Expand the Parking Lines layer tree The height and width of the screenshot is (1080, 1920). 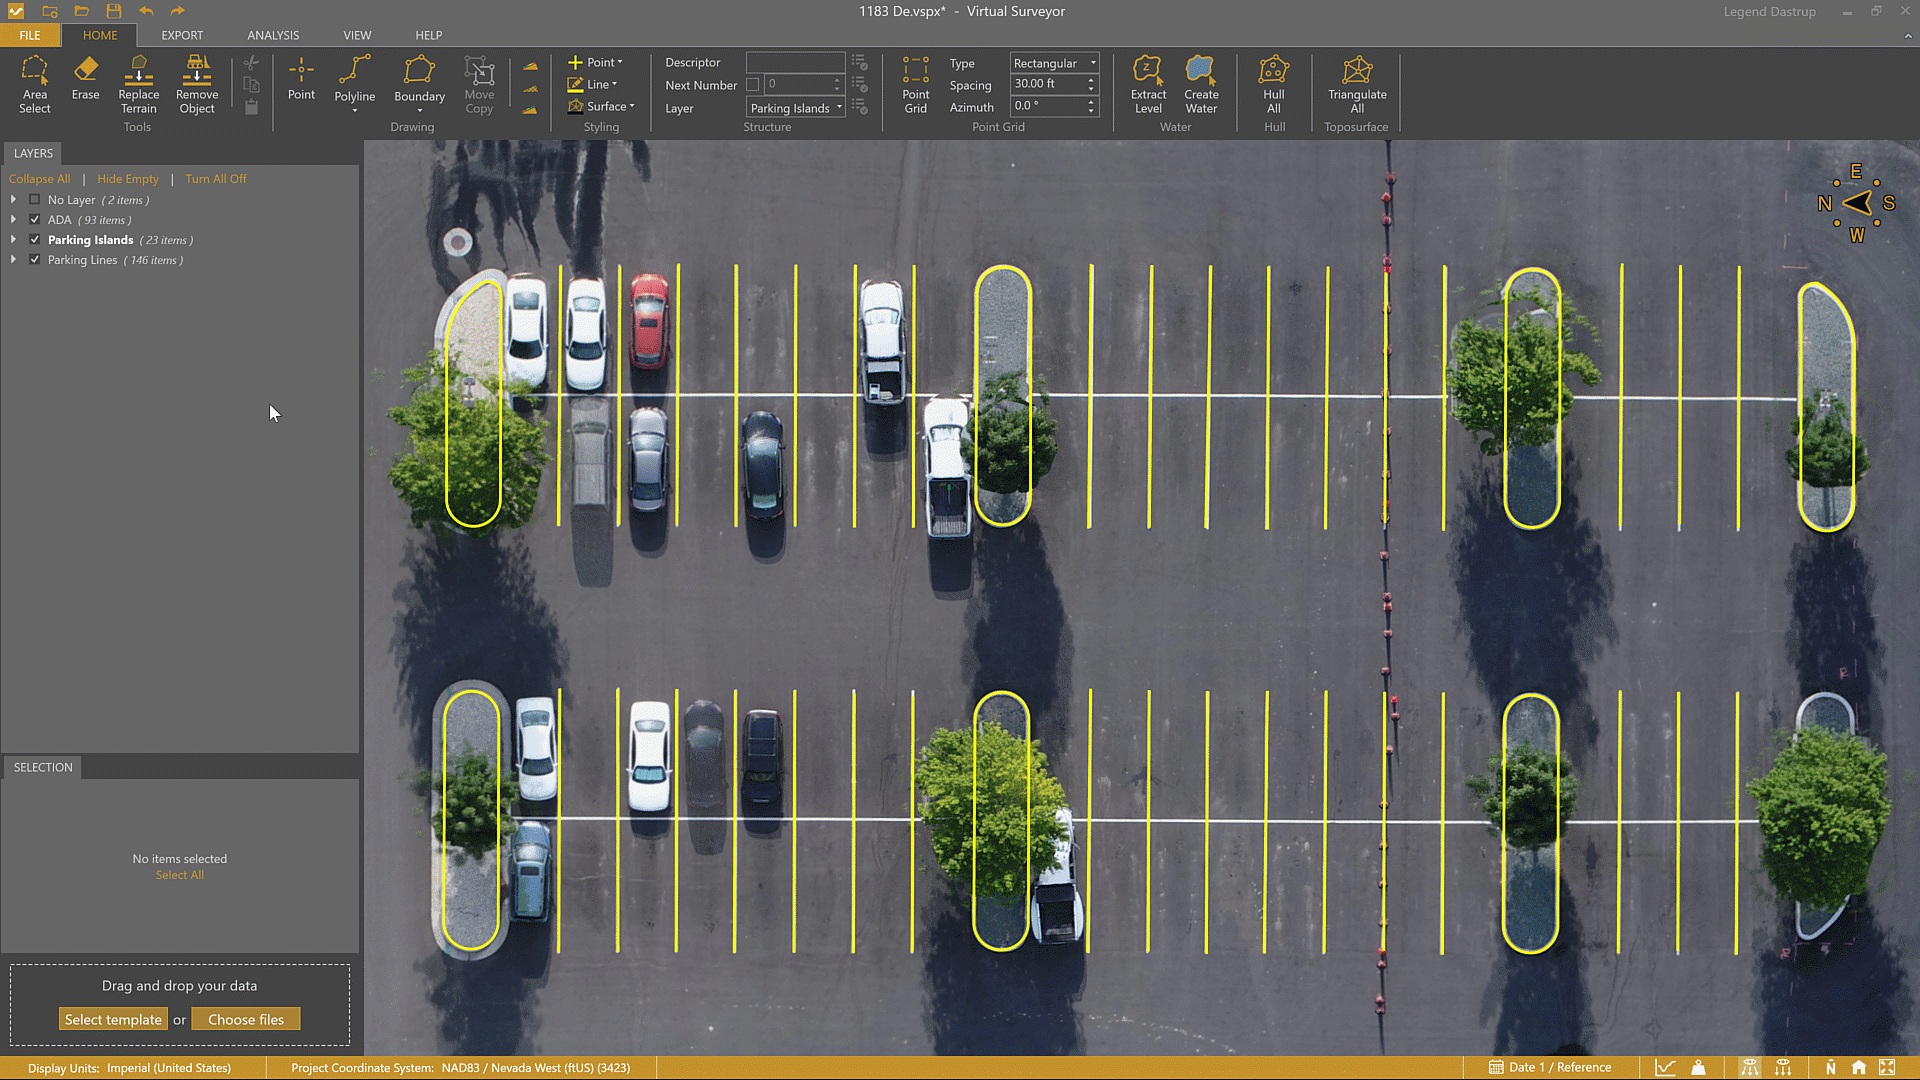[13, 260]
